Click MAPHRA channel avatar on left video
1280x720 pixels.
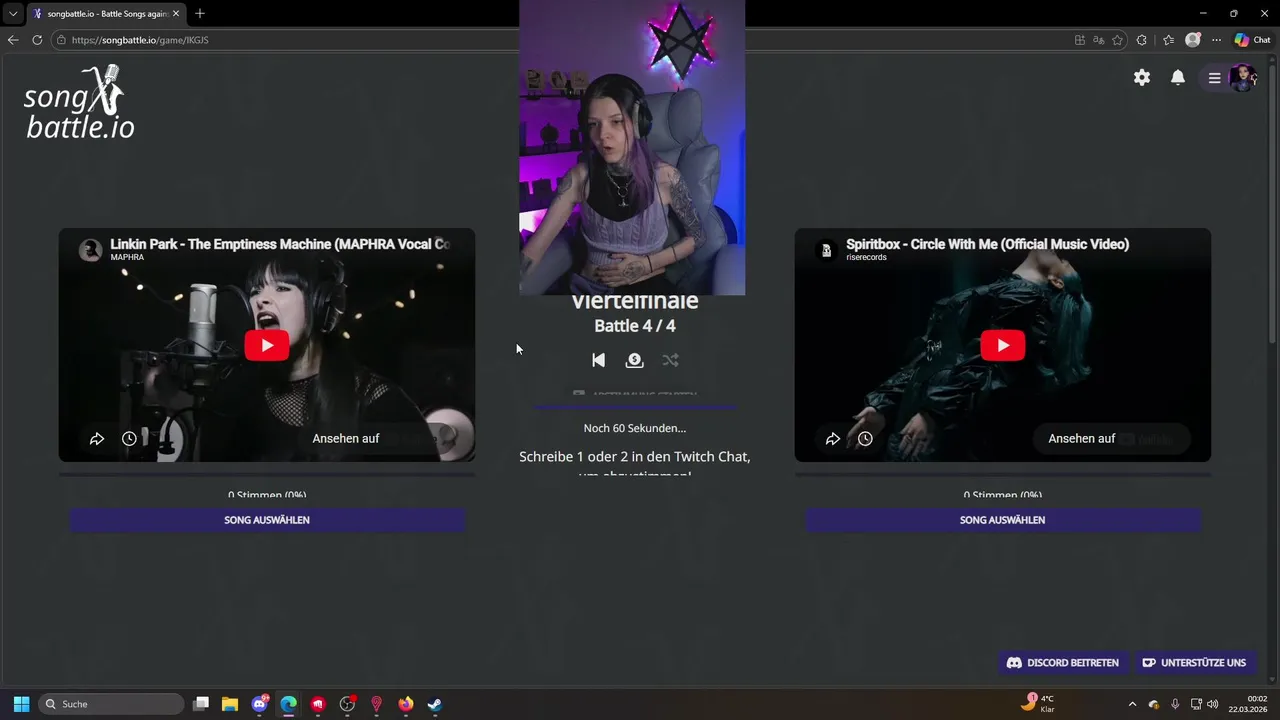tap(91, 250)
